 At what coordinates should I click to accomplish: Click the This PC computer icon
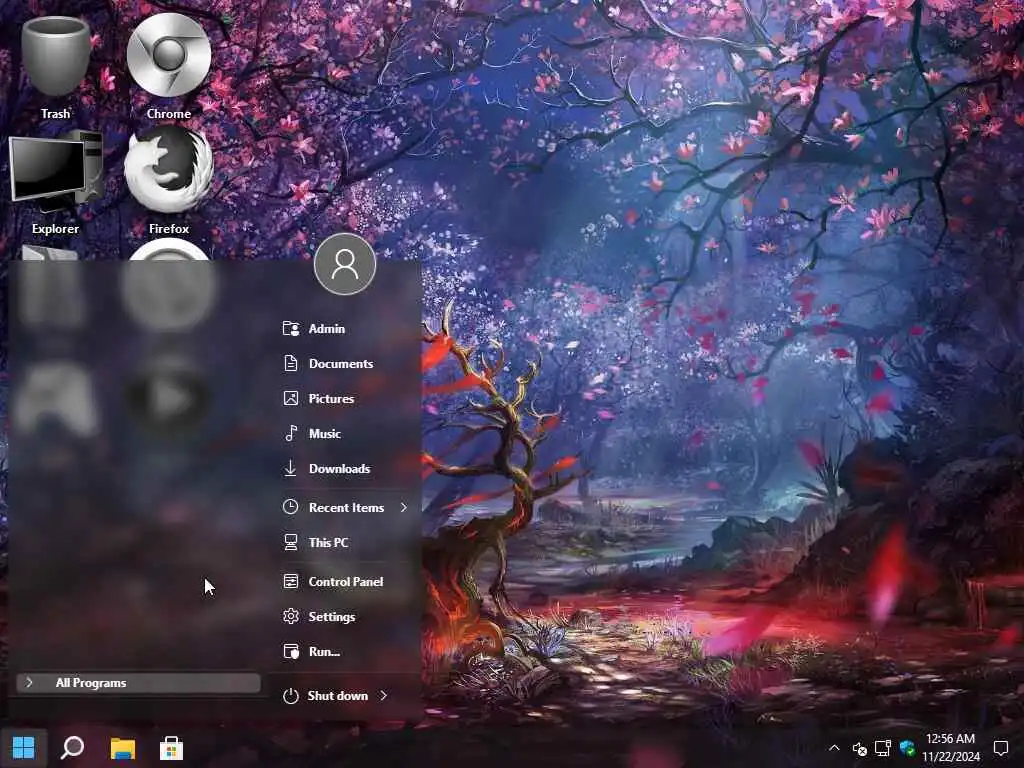291,542
